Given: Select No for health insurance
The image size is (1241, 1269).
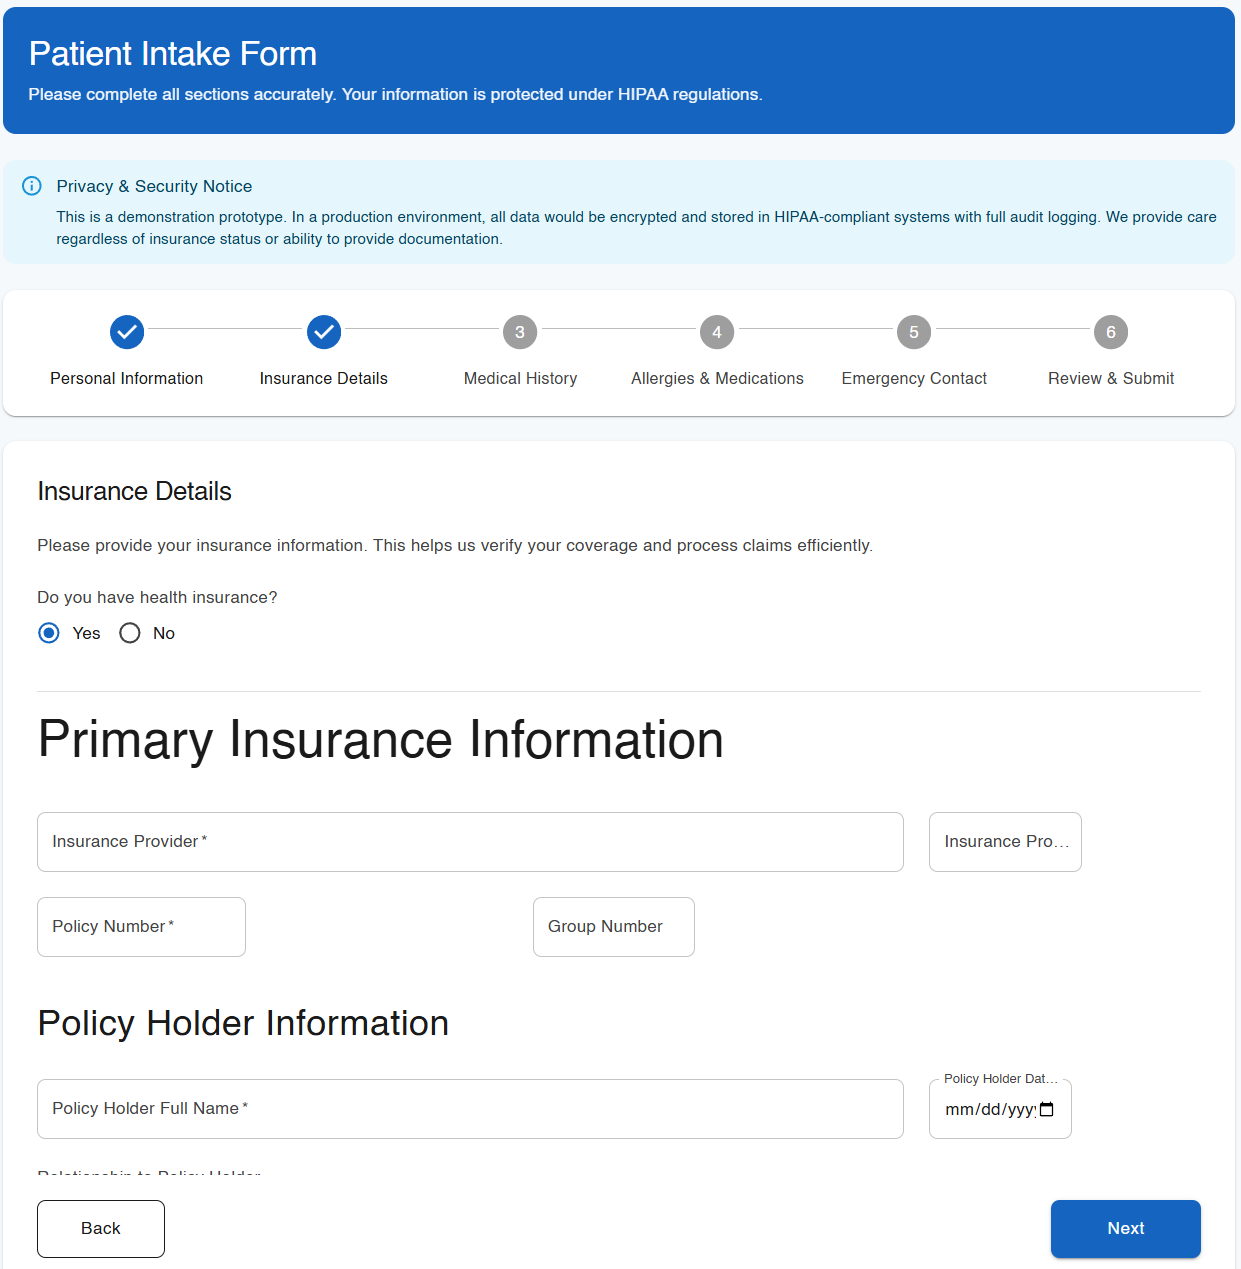Looking at the screenshot, I should coord(130,633).
